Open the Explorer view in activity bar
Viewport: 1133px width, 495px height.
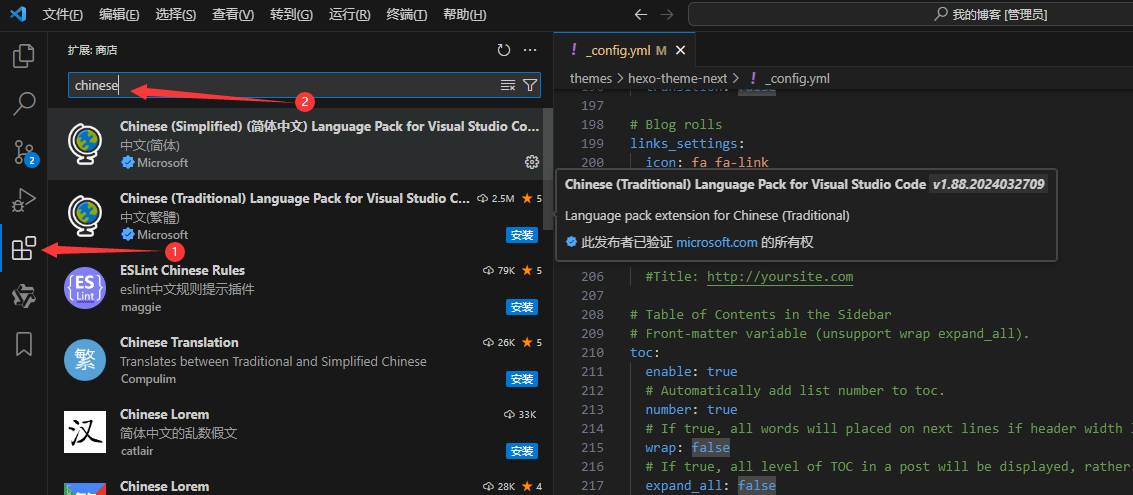[24, 56]
